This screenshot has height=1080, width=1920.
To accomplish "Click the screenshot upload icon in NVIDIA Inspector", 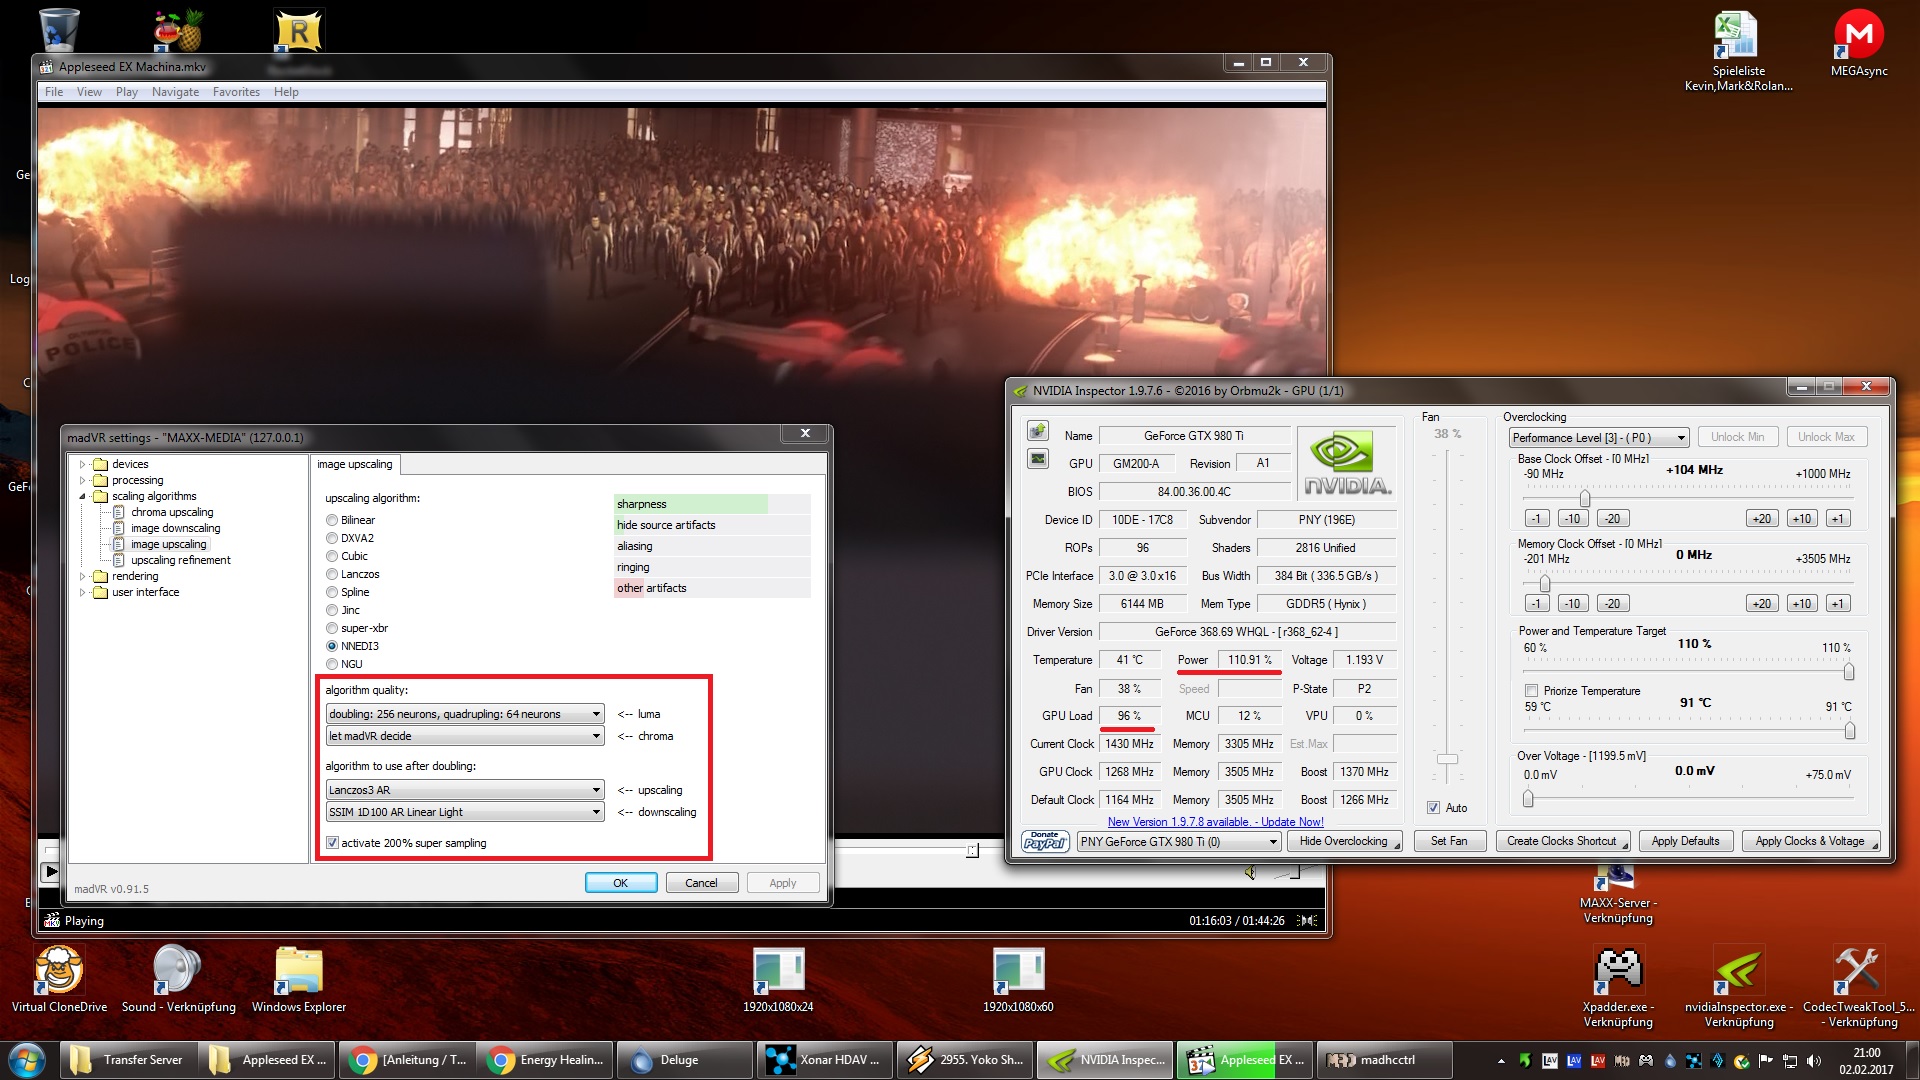I will pos(1038,431).
